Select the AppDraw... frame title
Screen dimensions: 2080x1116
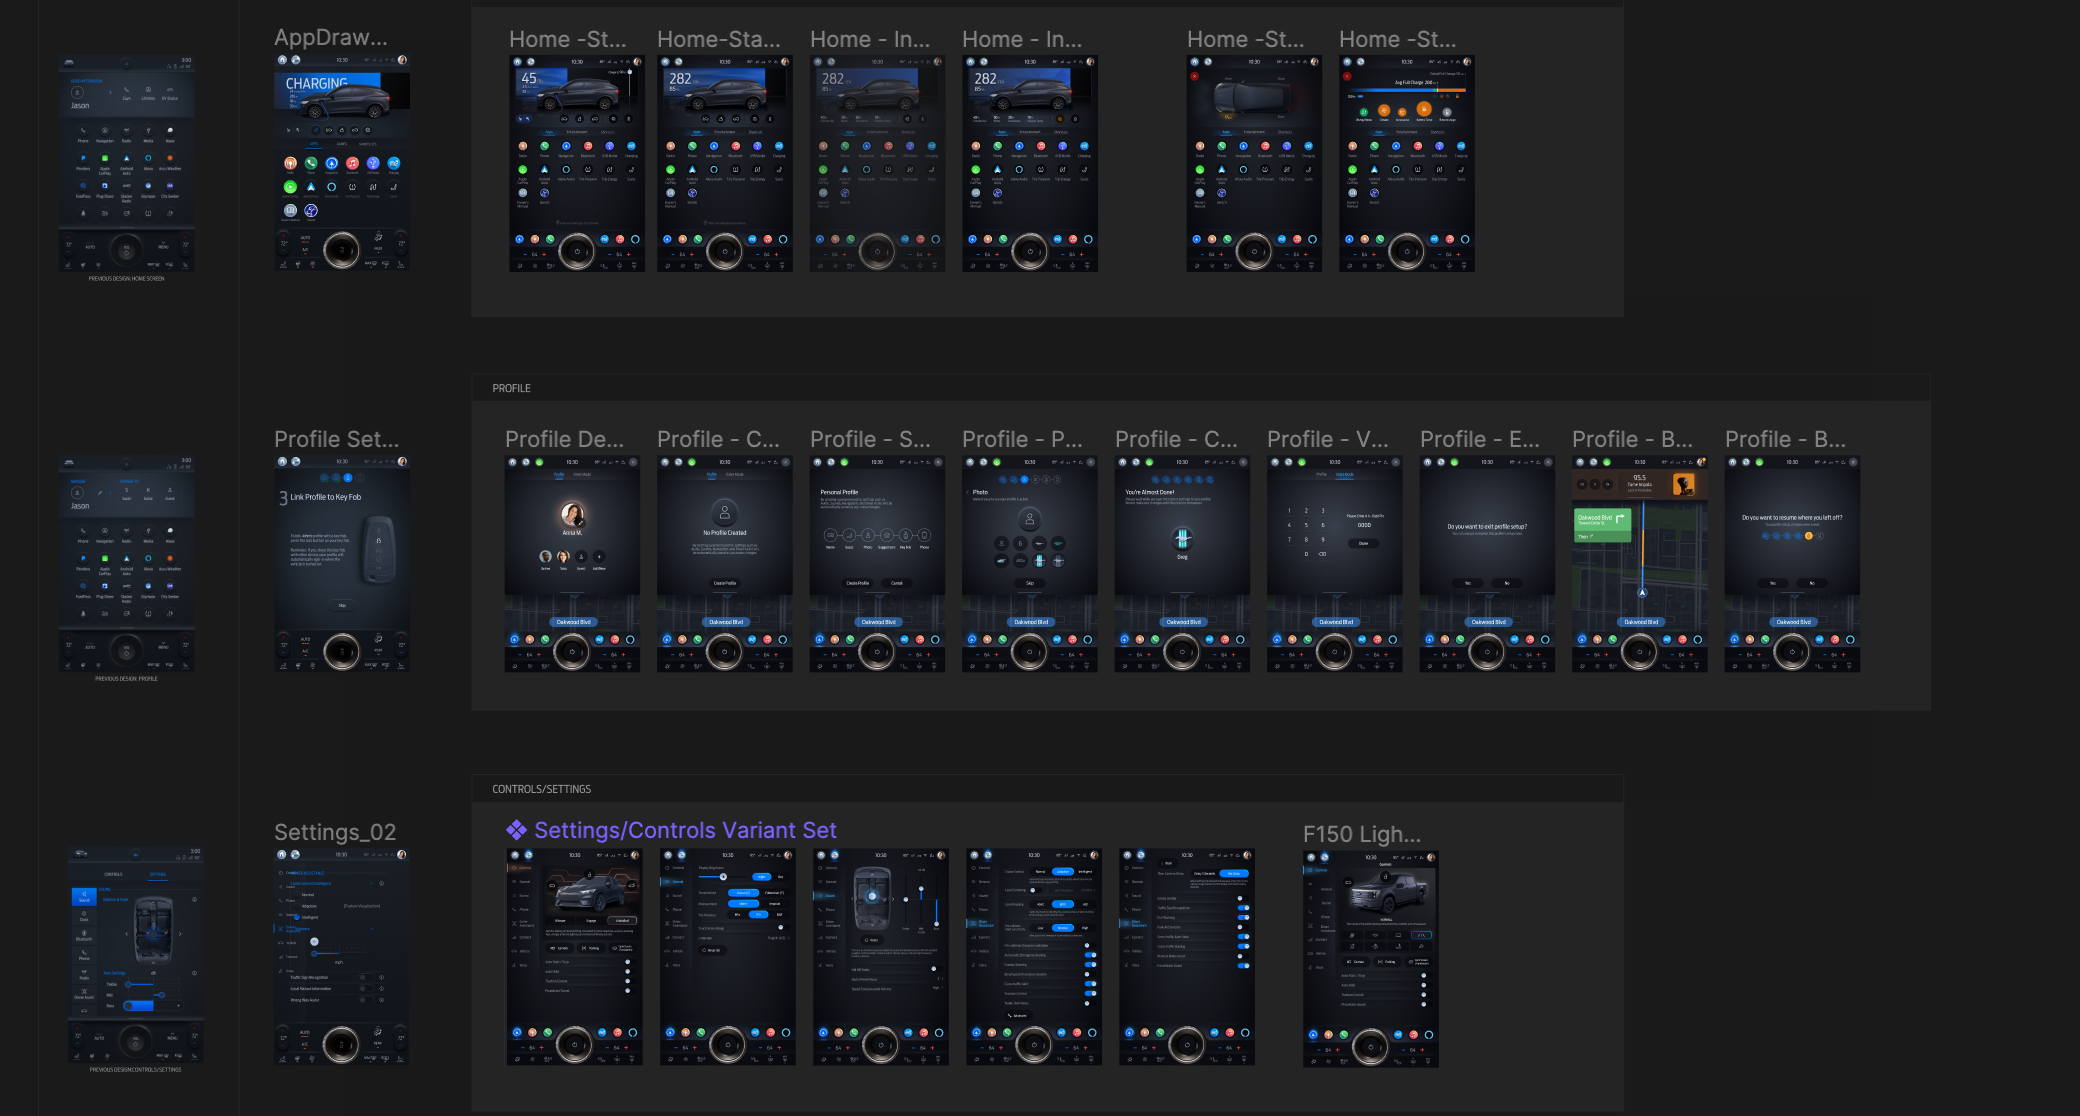[x=330, y=37]
